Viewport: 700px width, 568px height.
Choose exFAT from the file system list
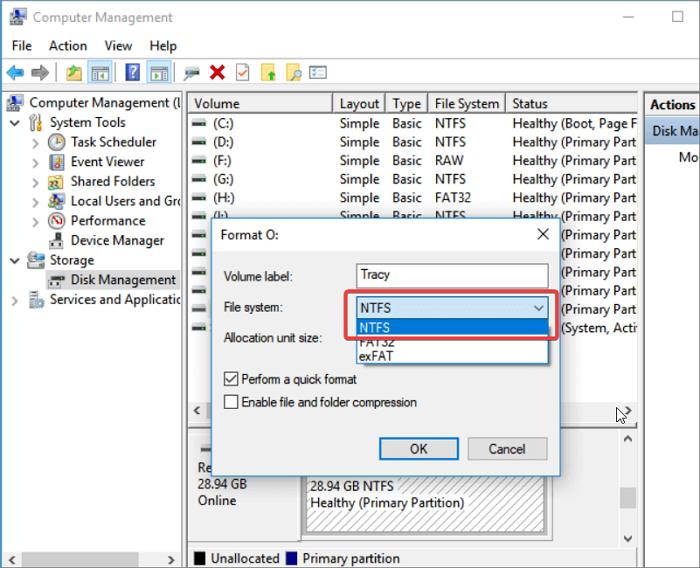click(376, 356)
